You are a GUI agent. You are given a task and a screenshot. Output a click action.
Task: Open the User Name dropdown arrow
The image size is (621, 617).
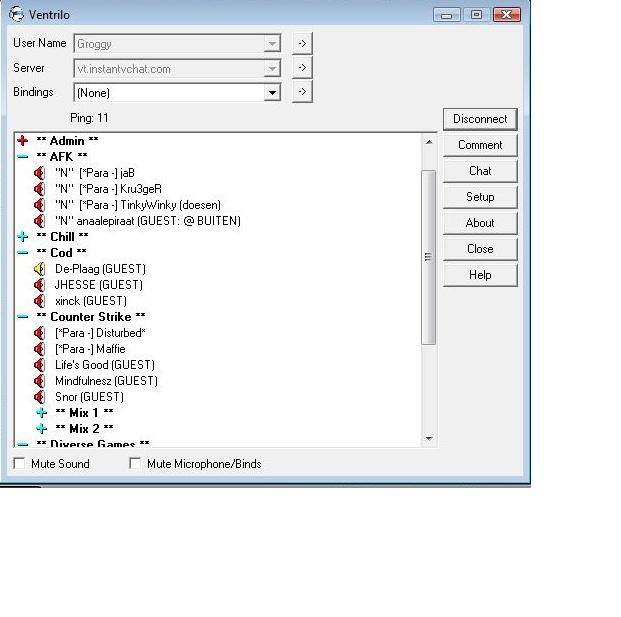[x=272, y=44]
